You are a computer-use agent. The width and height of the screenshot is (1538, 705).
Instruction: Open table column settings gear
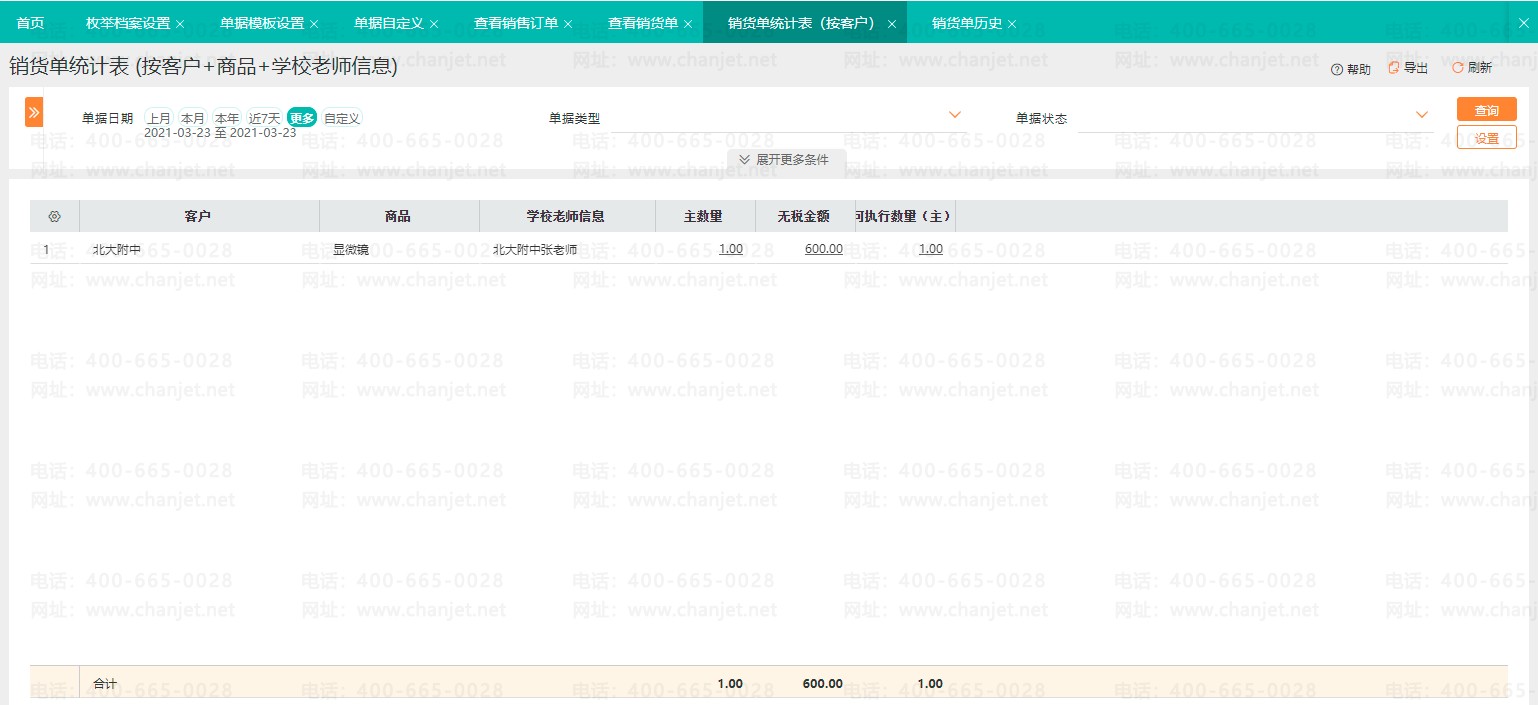[55, 216]
